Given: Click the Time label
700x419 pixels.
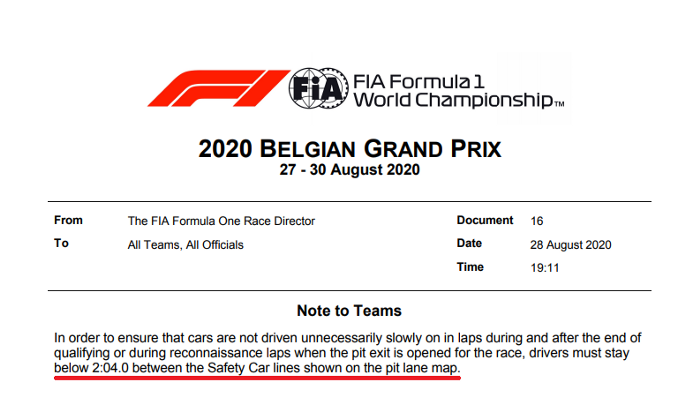Looking at the screenshot, I should pos(471,267).
